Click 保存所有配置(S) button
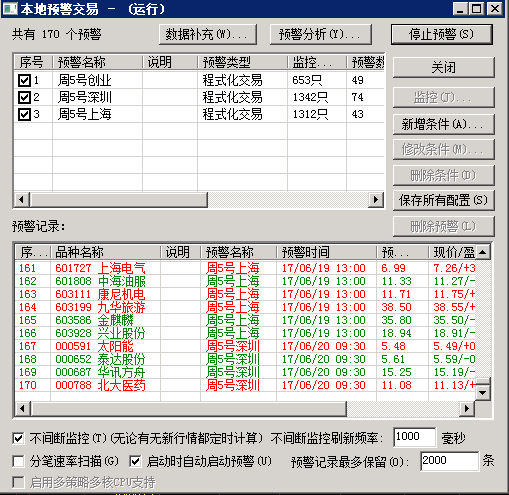This screenshot has width=509, height=495. (444, 200)
